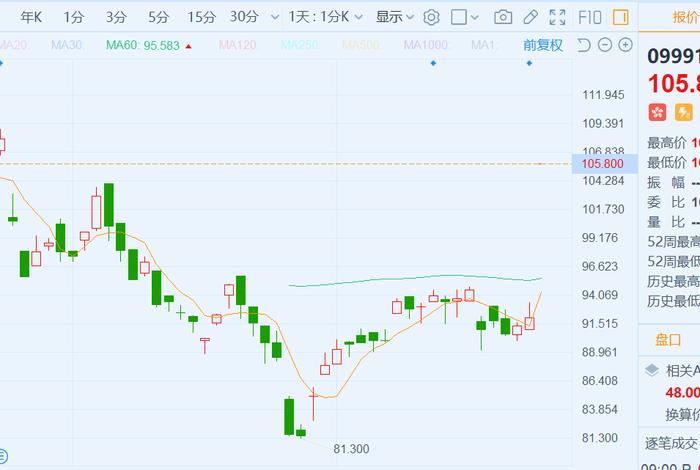Screen dimensions: 700x470
Task: Zoom out chart with minus circle
Action: pyautogui.click(x=605, y=45)
